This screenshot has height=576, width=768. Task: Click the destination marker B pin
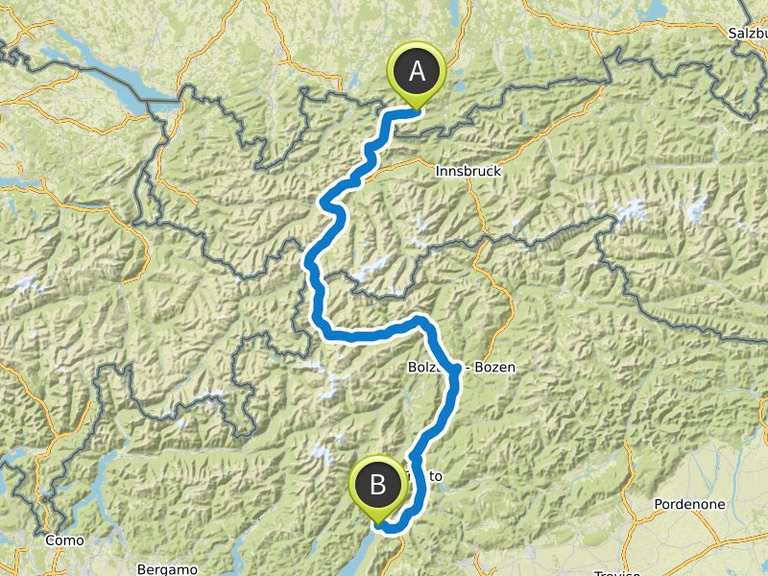pos(378,488)
